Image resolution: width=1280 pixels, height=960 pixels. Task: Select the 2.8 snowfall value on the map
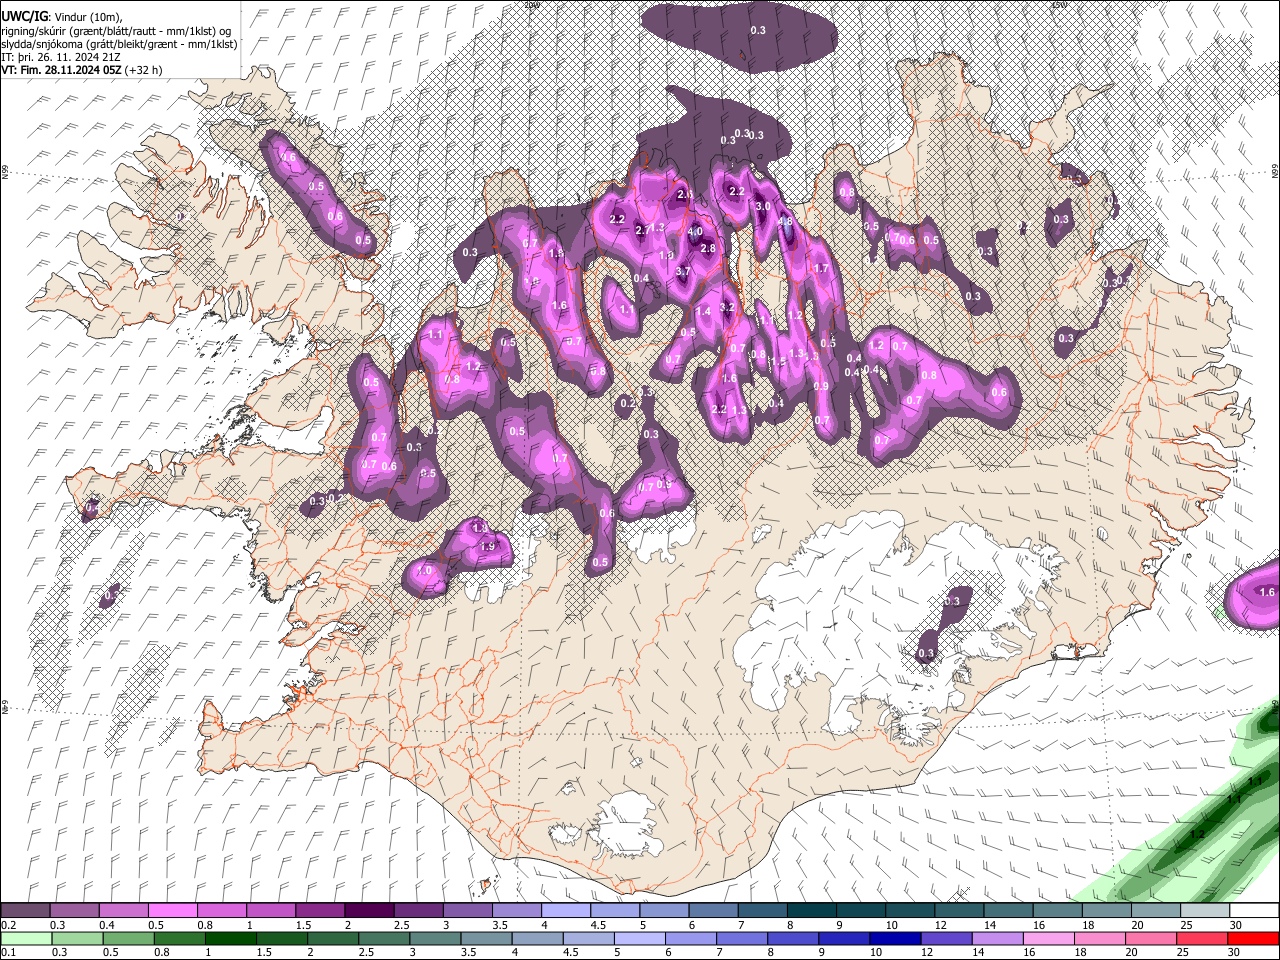click(708, 248)
